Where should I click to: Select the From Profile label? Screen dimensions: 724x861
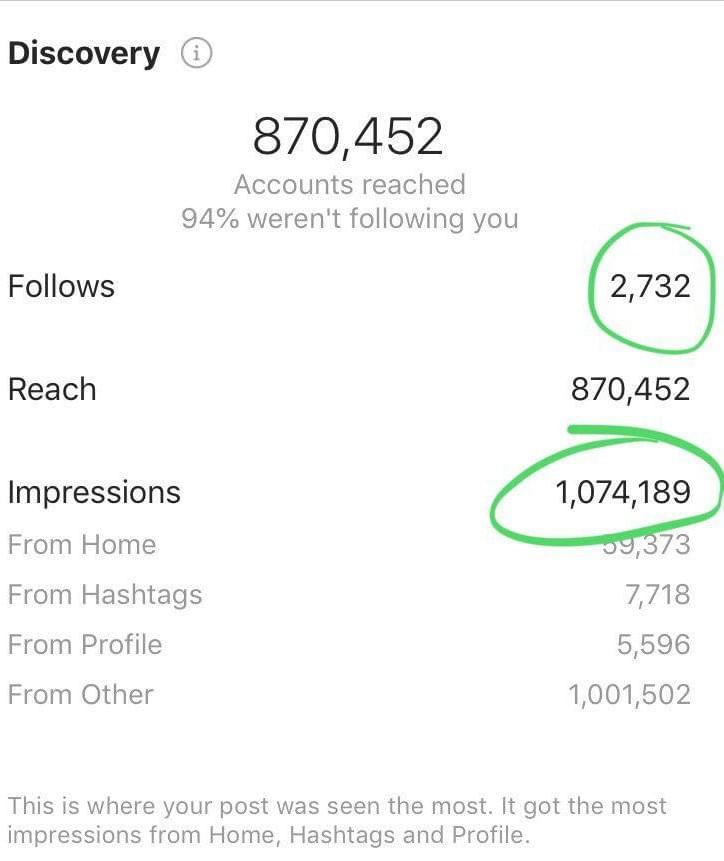click(85, 645)
